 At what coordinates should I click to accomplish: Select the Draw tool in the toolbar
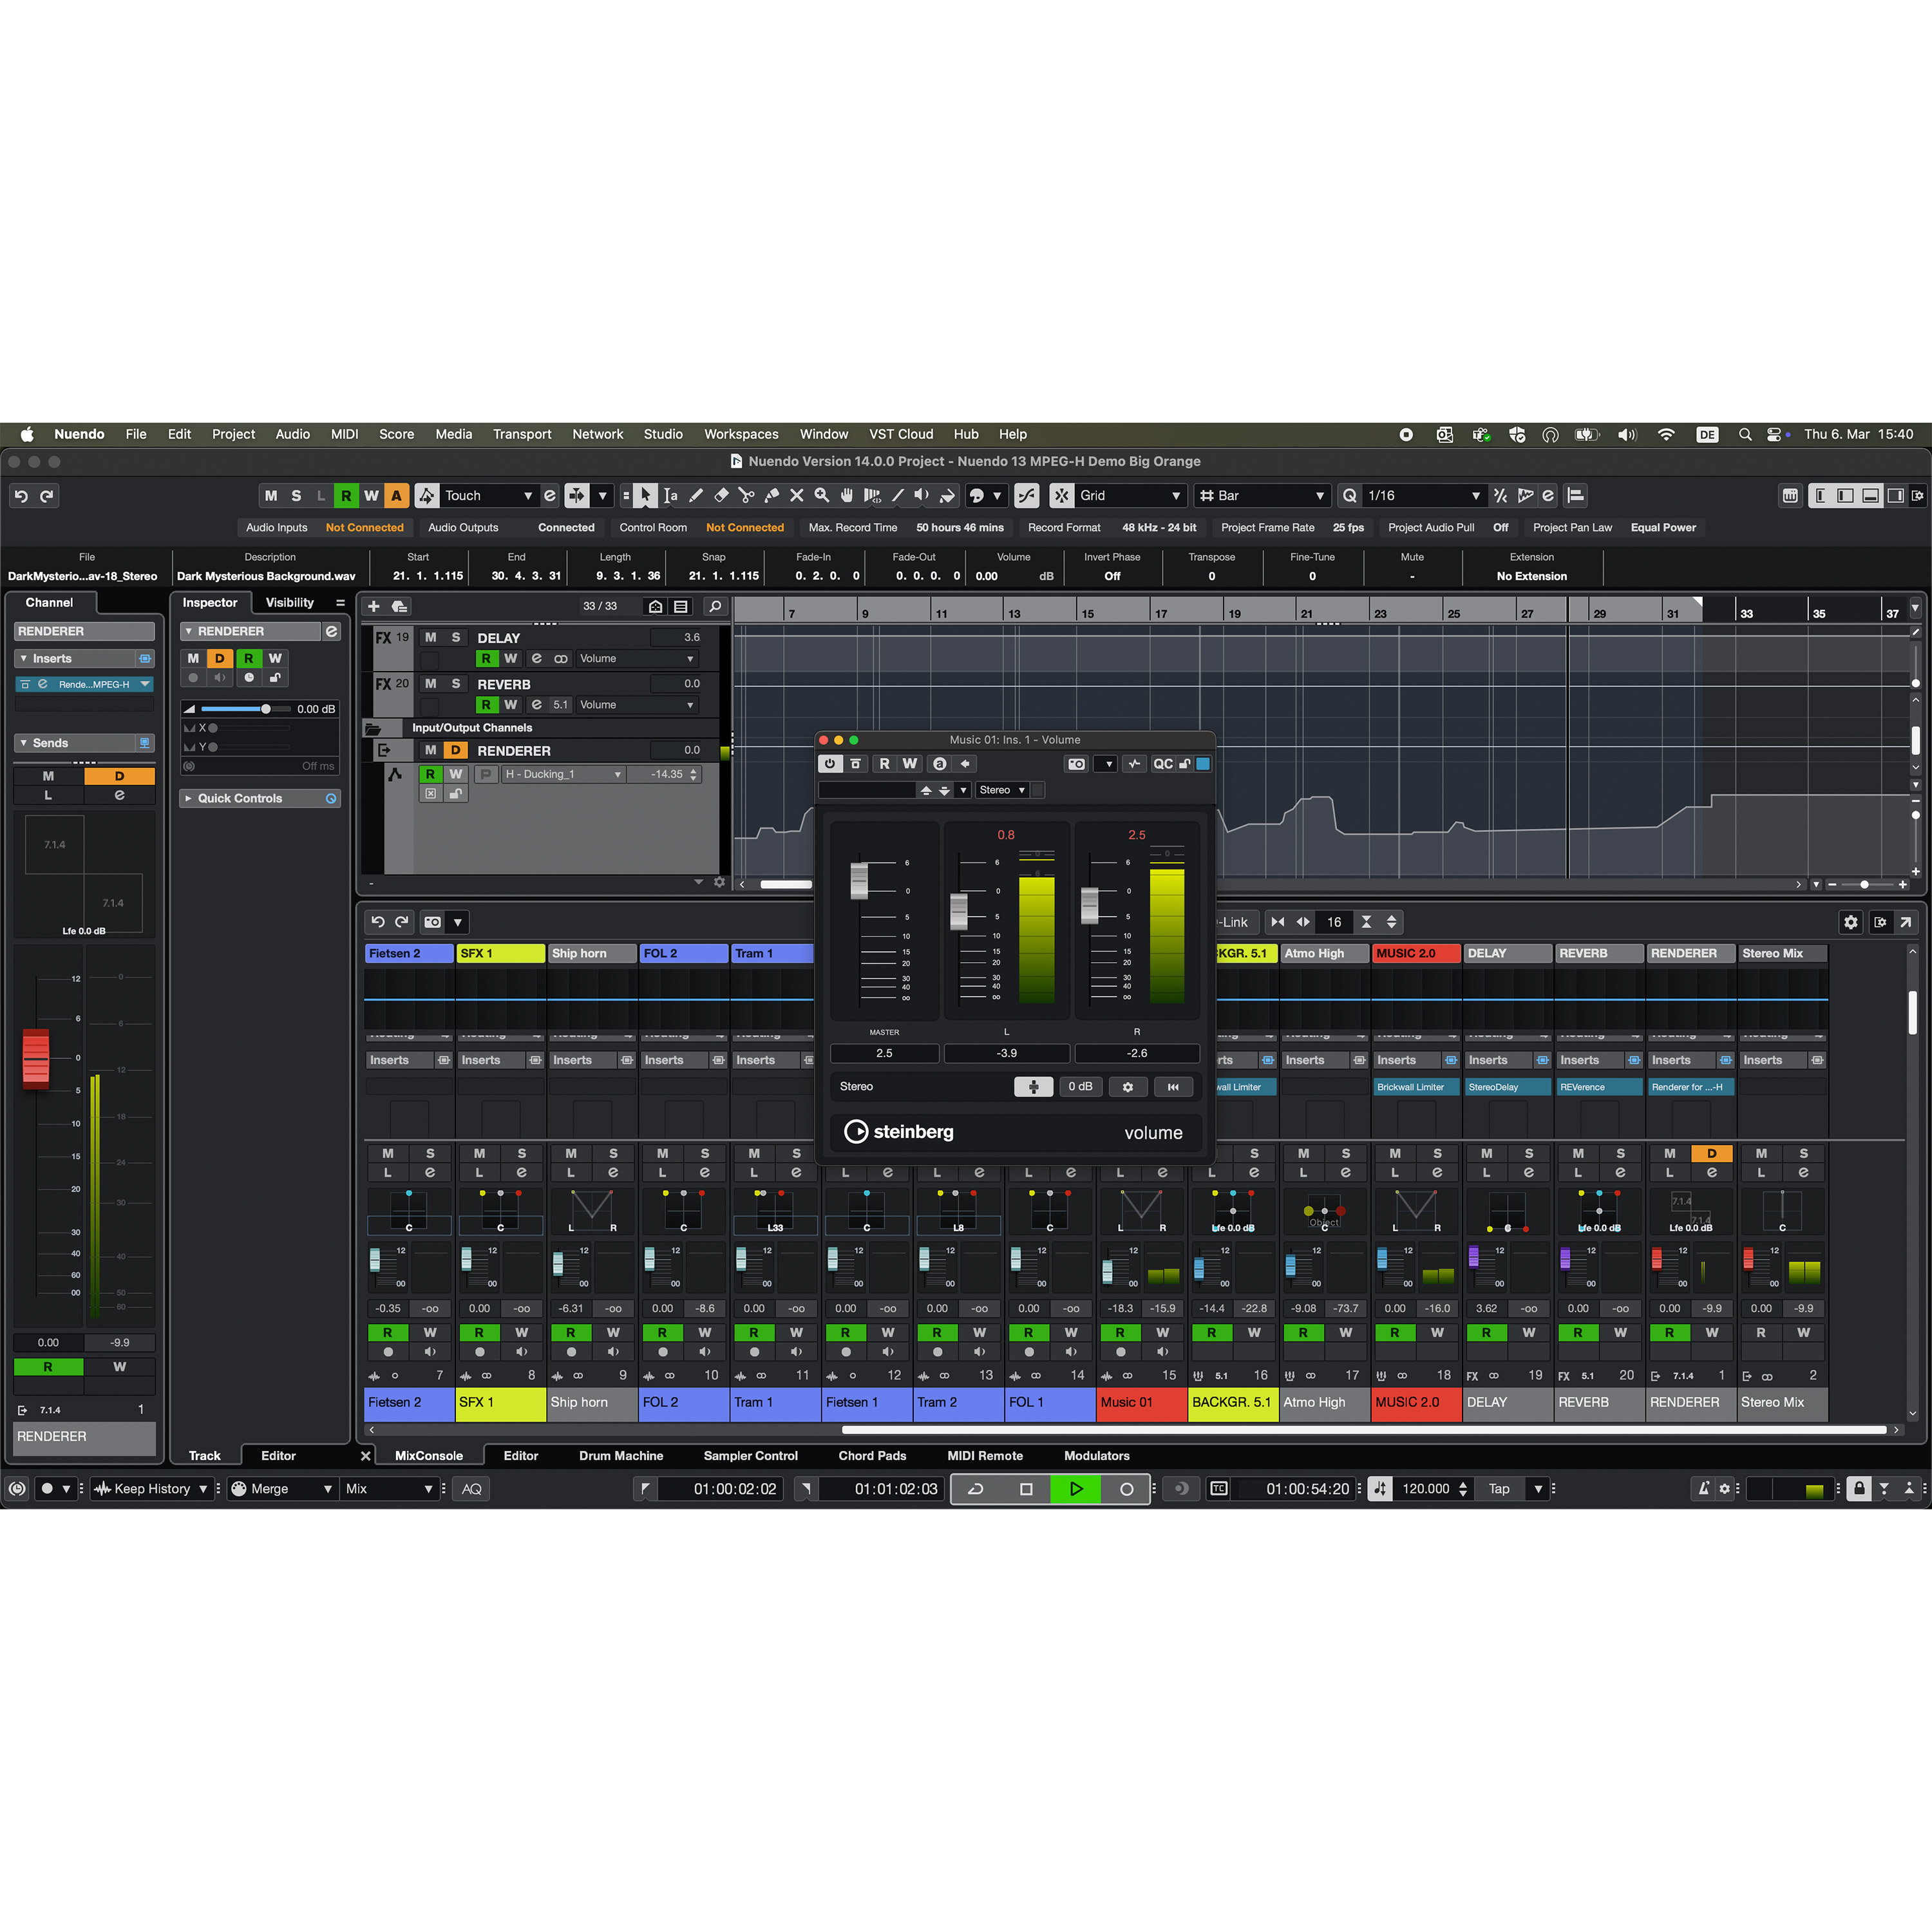pyautogui.click(x=697, y=495)
